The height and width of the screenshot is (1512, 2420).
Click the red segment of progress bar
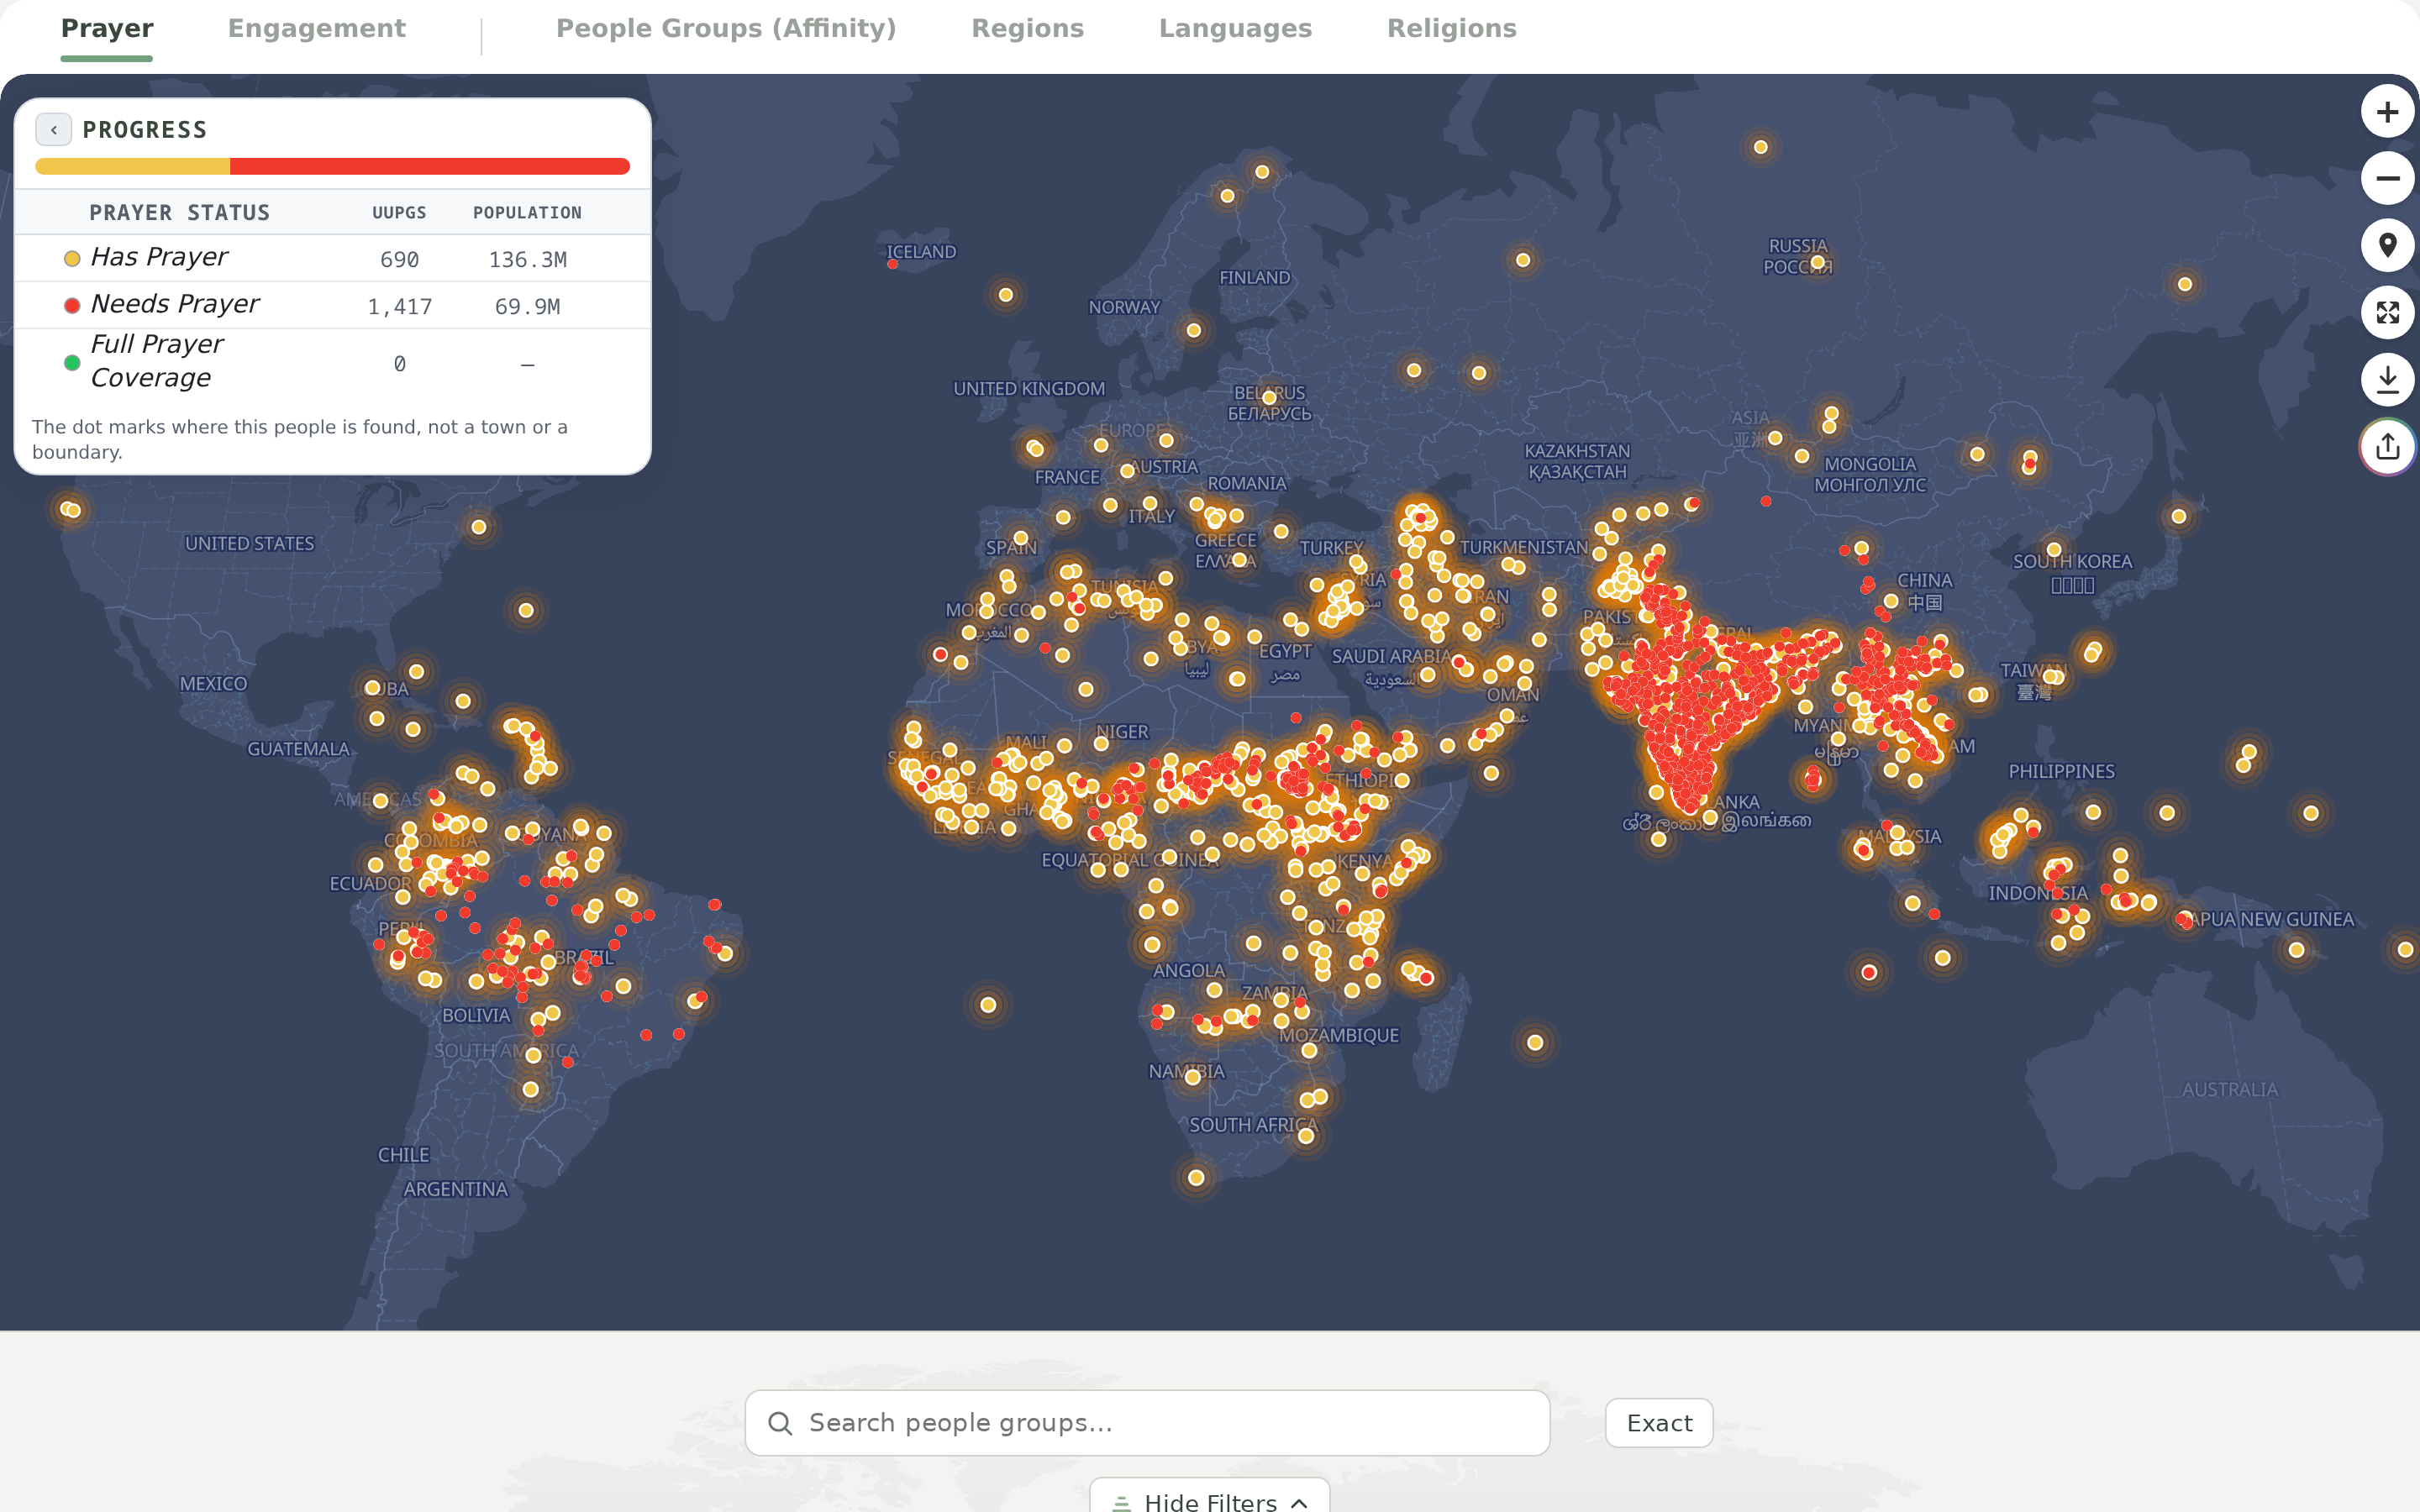click(x=430, y=167)
